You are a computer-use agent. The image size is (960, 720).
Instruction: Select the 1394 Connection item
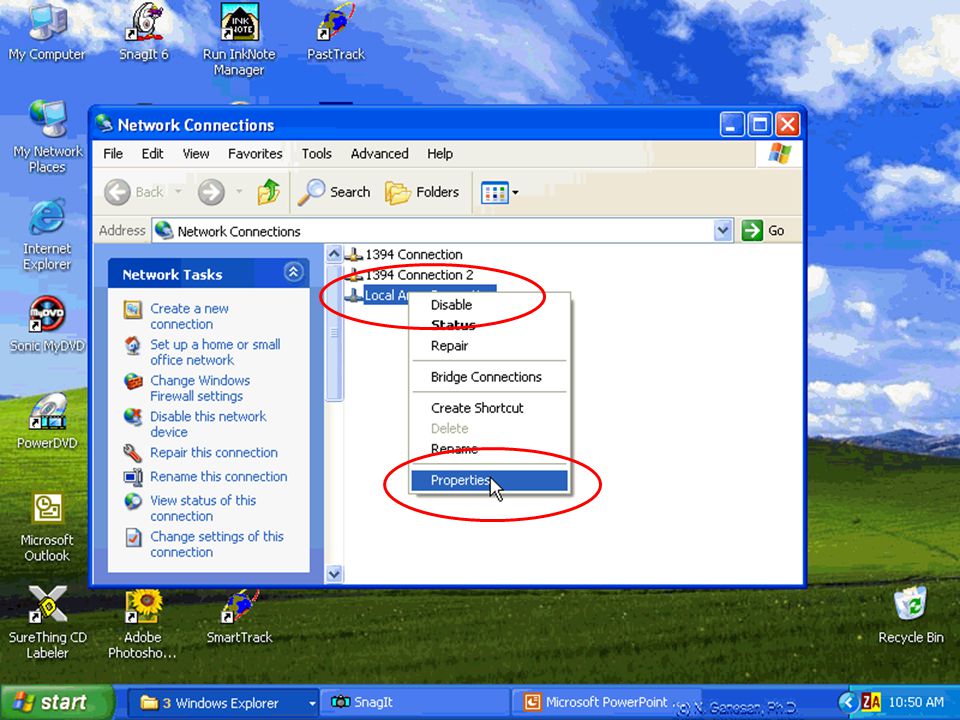click(404, 254)
